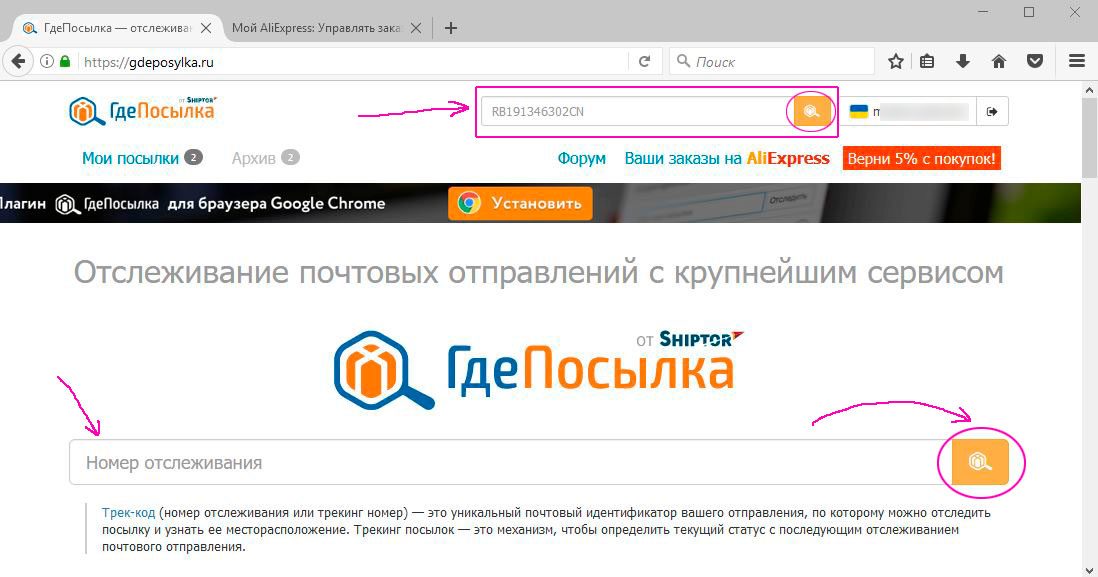Click the Ukraine flag icon
This screenshot has width=1098, height=577.
pos(859,111)
